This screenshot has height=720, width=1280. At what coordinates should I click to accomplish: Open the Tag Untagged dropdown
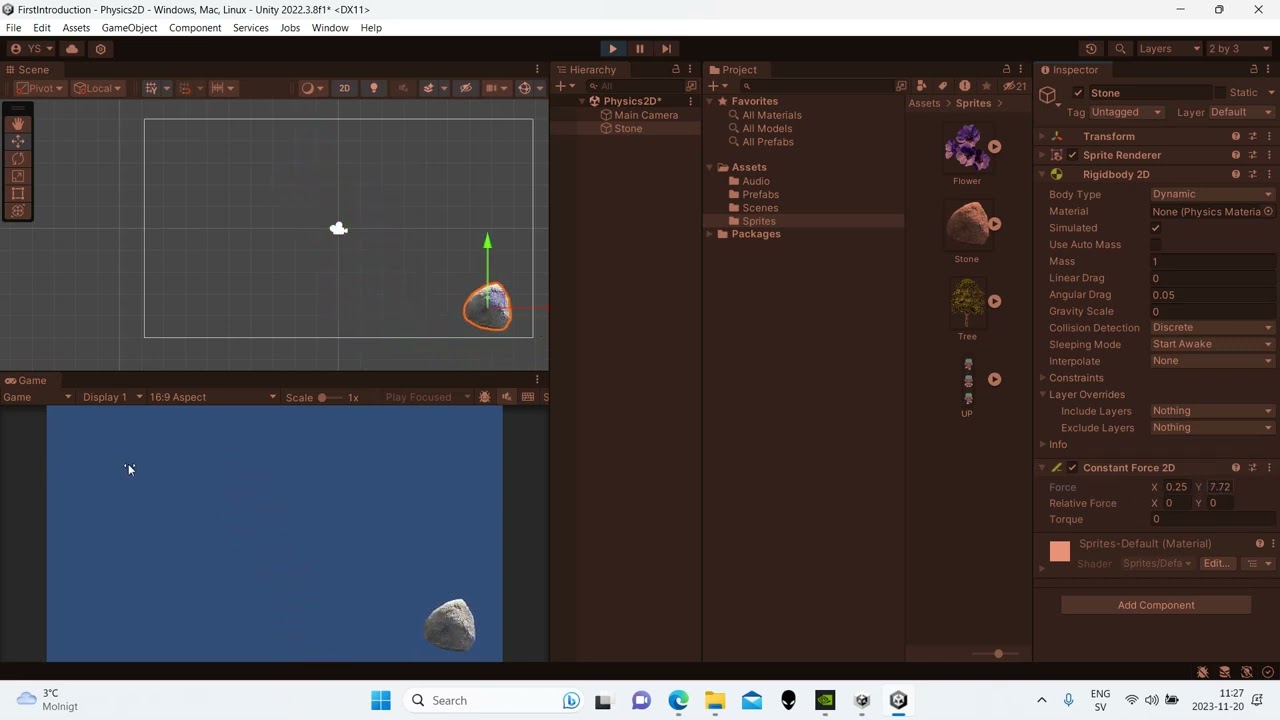click(1126, 112)
